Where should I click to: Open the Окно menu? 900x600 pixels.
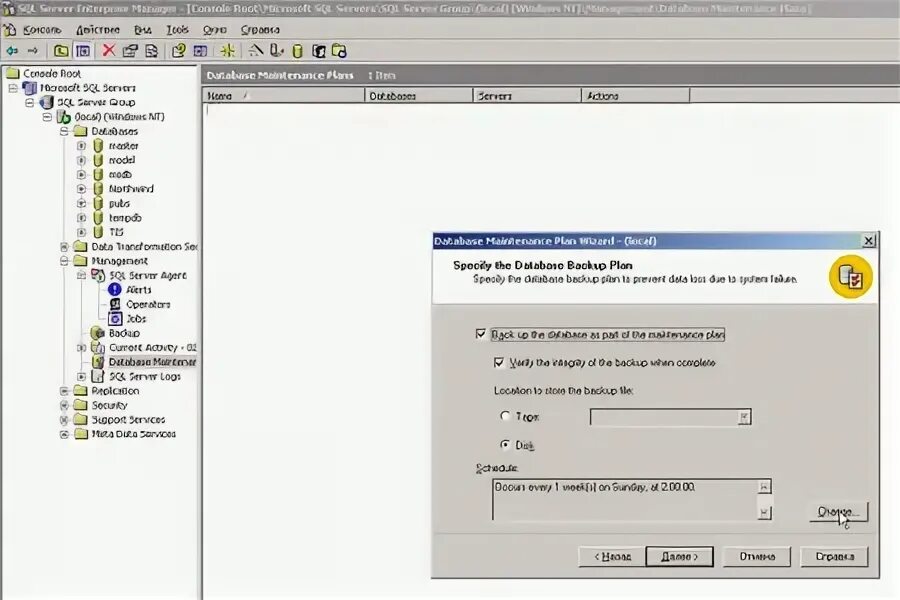[215, 30]
